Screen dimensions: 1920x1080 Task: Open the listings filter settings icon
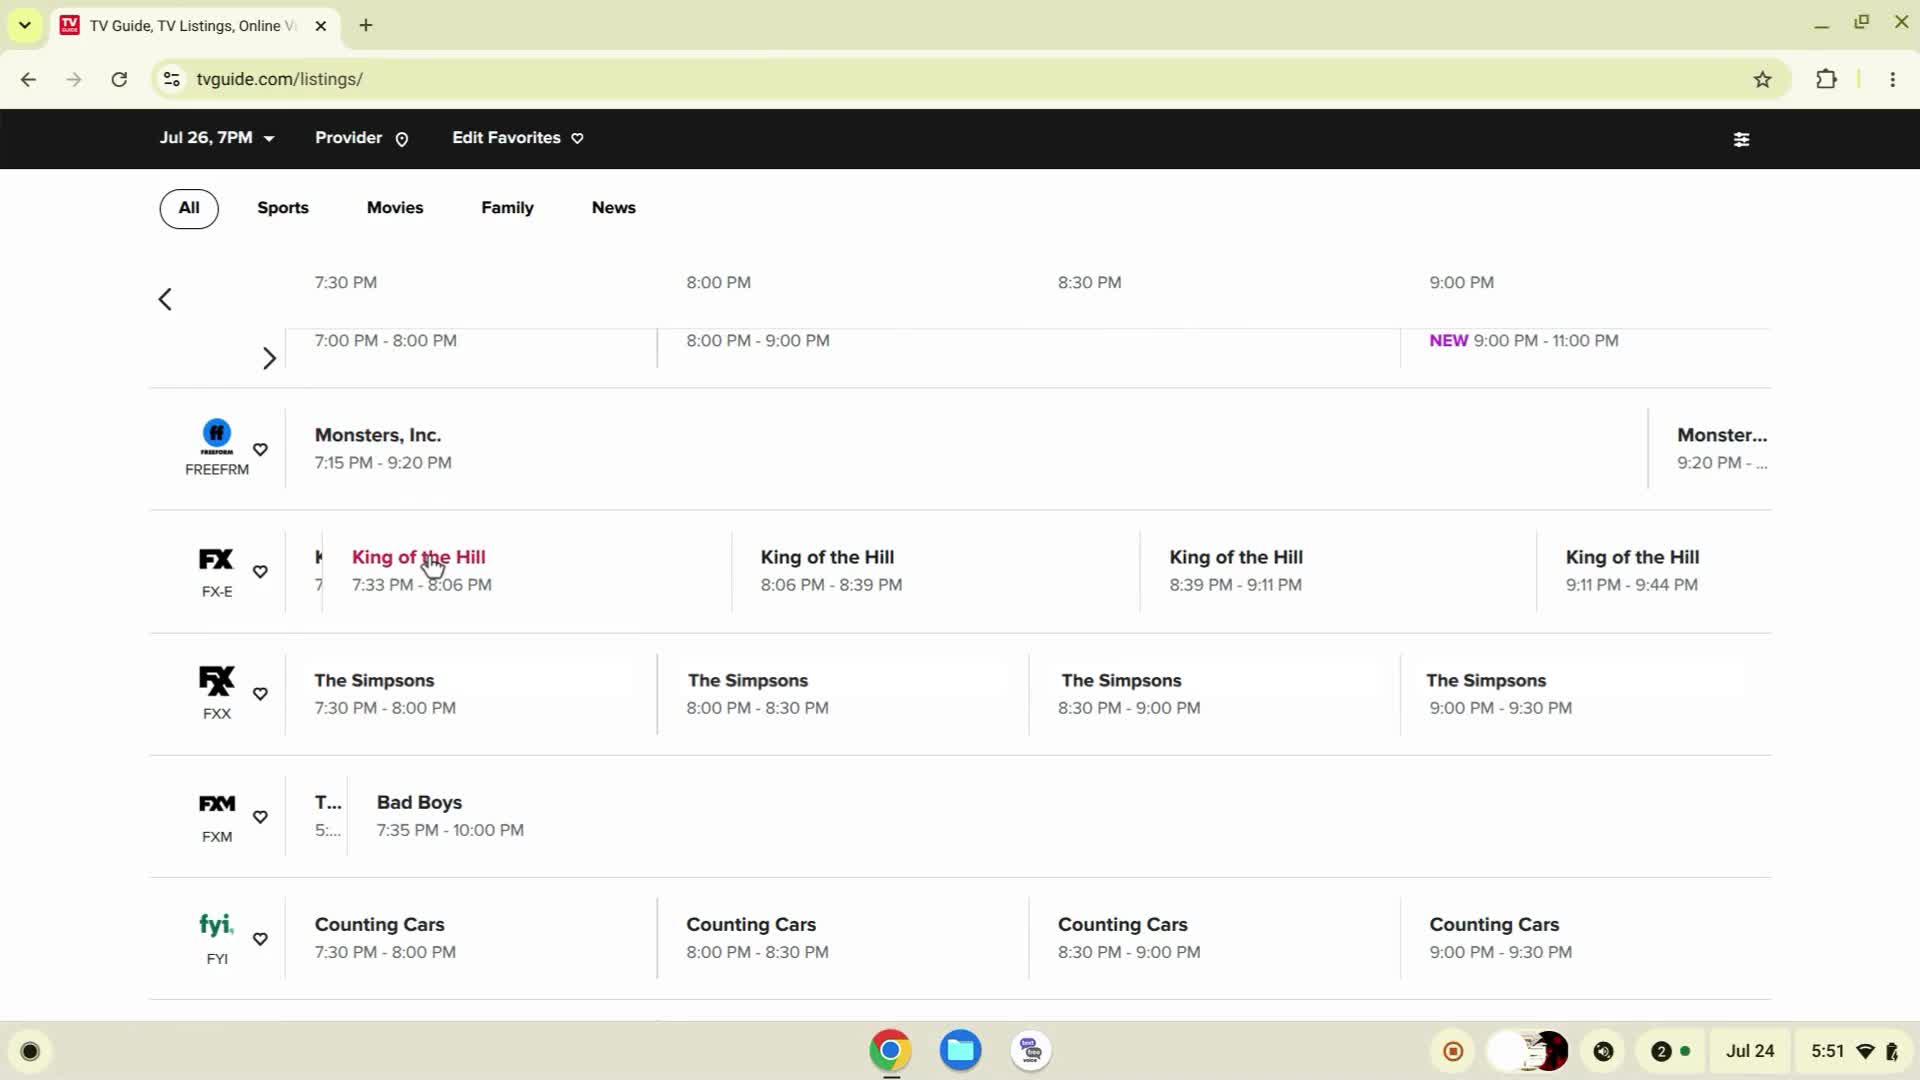[1741, 139]
